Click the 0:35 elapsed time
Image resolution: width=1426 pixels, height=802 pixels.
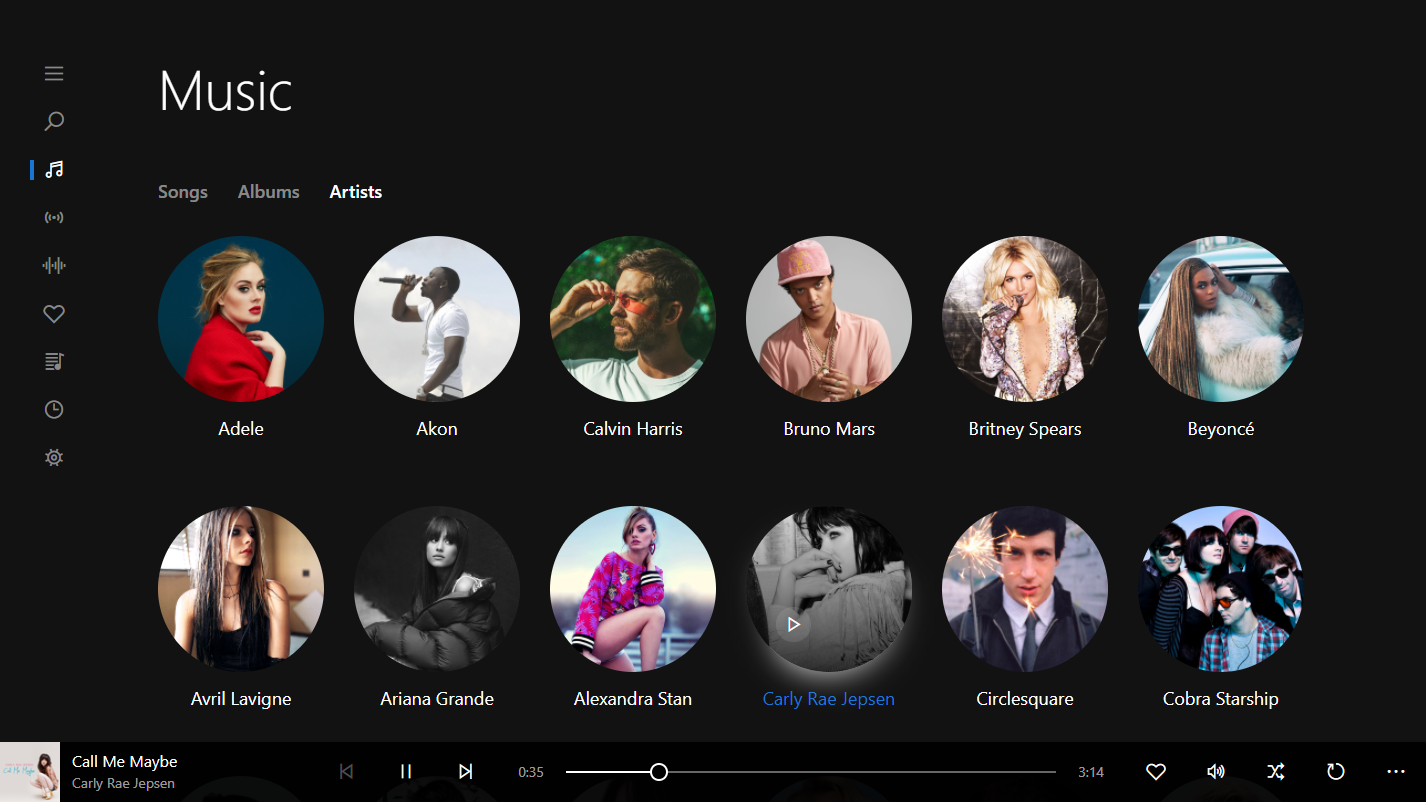coord(531,772)
